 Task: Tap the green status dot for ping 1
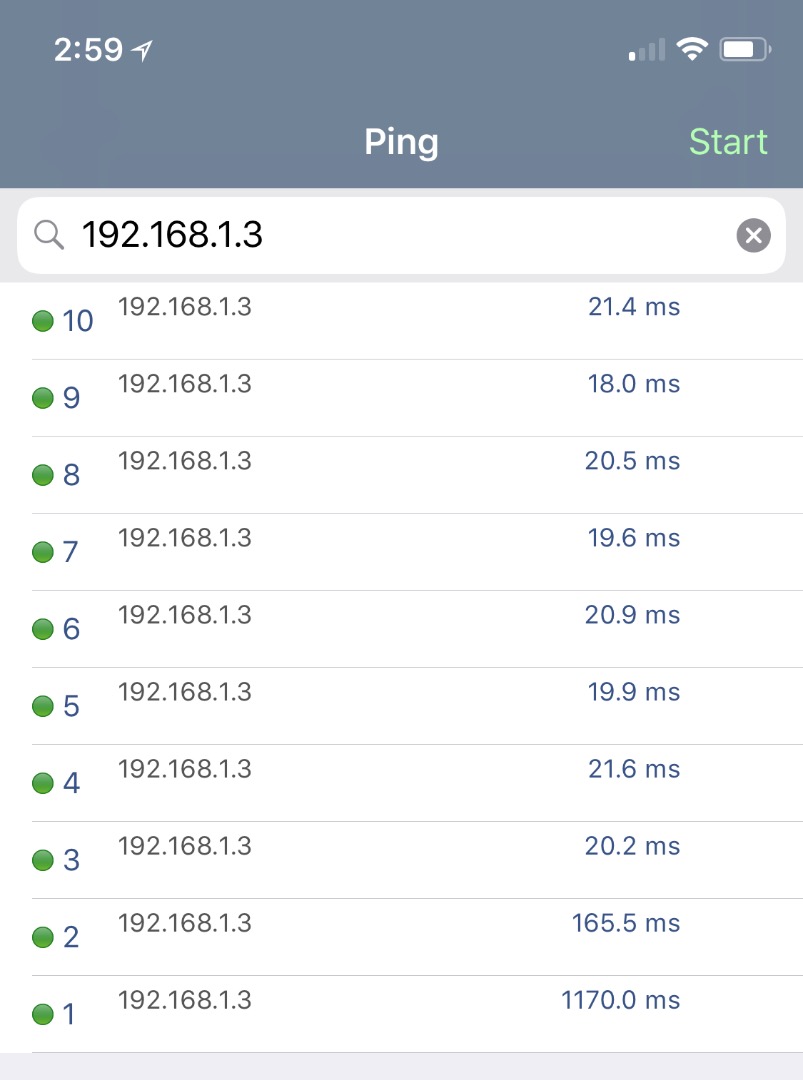pyautogui.click(x=43, y=1015)
